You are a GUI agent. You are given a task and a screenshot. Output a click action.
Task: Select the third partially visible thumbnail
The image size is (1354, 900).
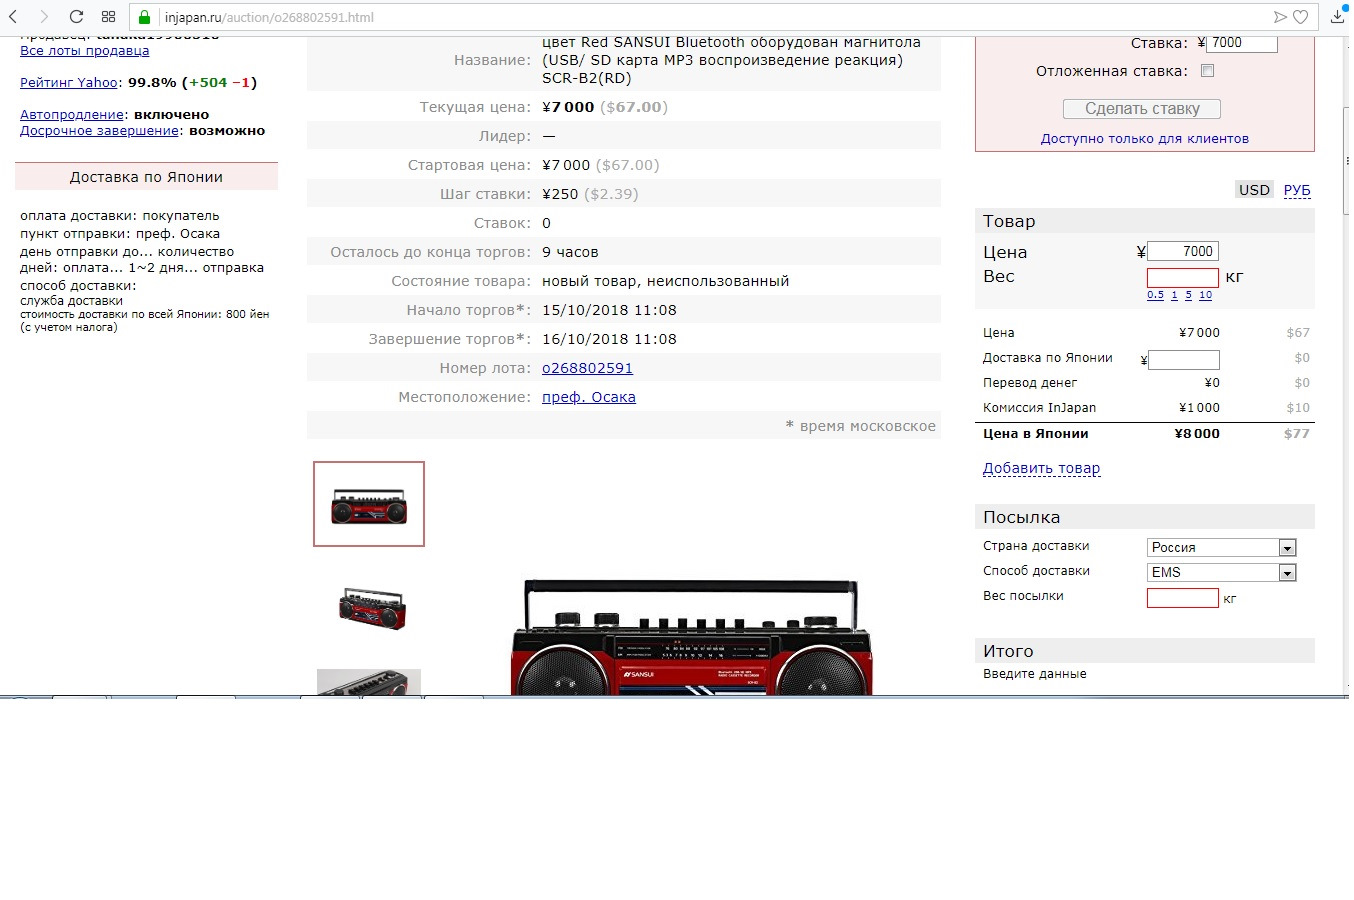(369, 682)
